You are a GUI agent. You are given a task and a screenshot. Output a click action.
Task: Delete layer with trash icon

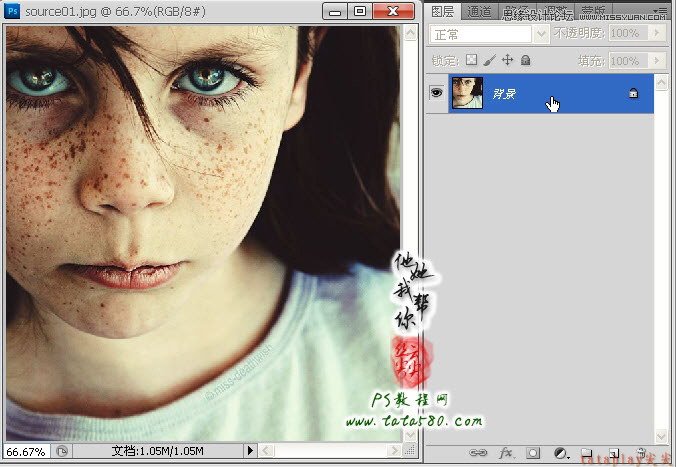click(641, 452)
